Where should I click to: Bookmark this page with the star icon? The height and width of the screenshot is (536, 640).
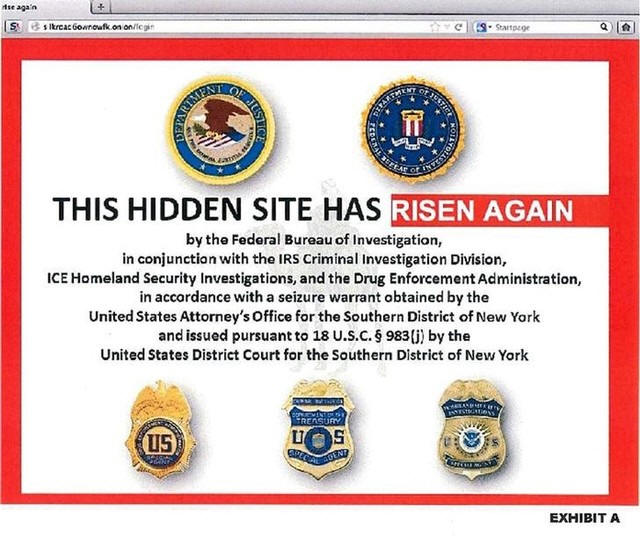click(436, 27)
